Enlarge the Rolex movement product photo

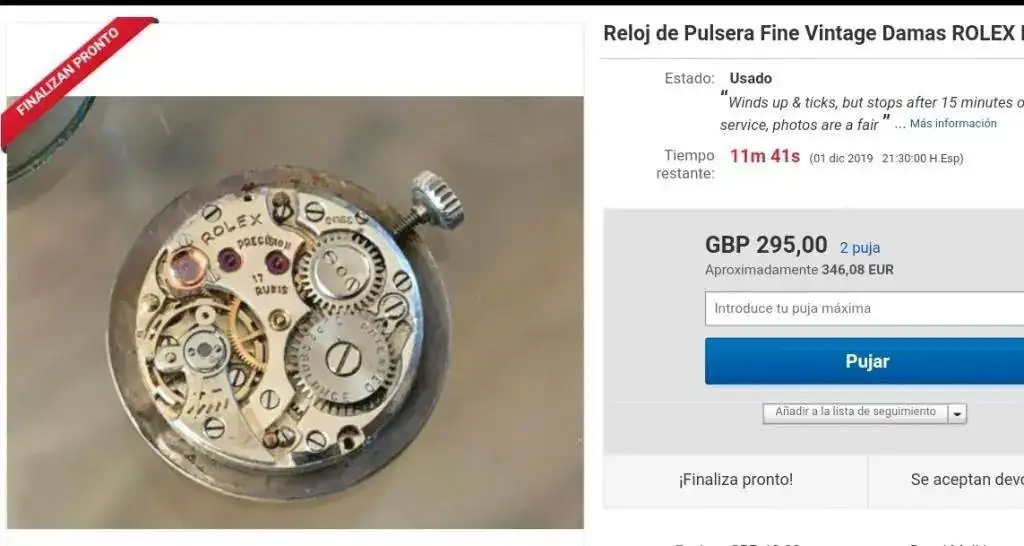[x=295, y=312]
